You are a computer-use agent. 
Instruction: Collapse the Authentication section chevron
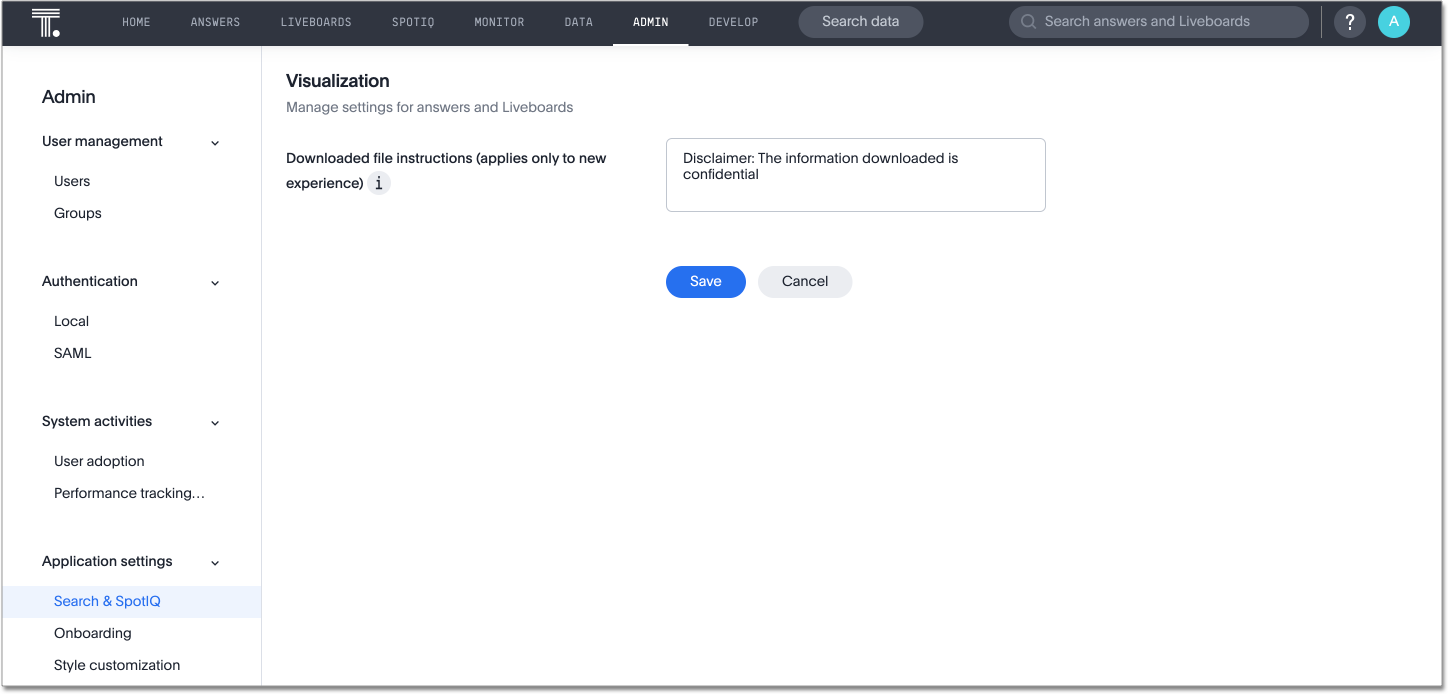coord(215,283)
